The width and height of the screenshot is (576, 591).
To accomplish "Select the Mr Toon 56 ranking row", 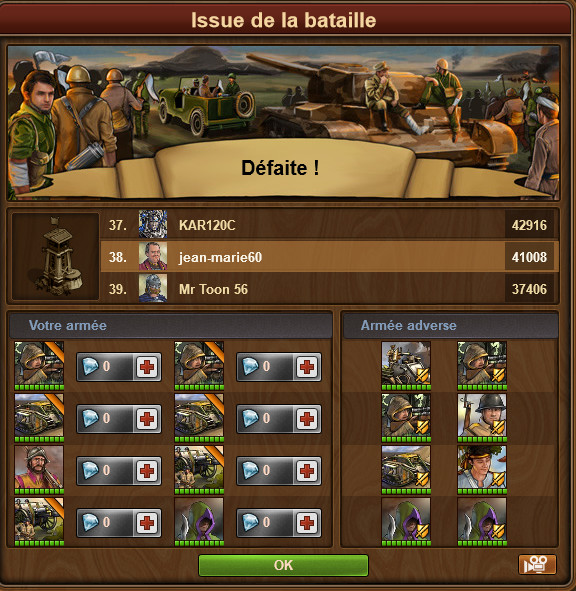I will coord(329,289).
